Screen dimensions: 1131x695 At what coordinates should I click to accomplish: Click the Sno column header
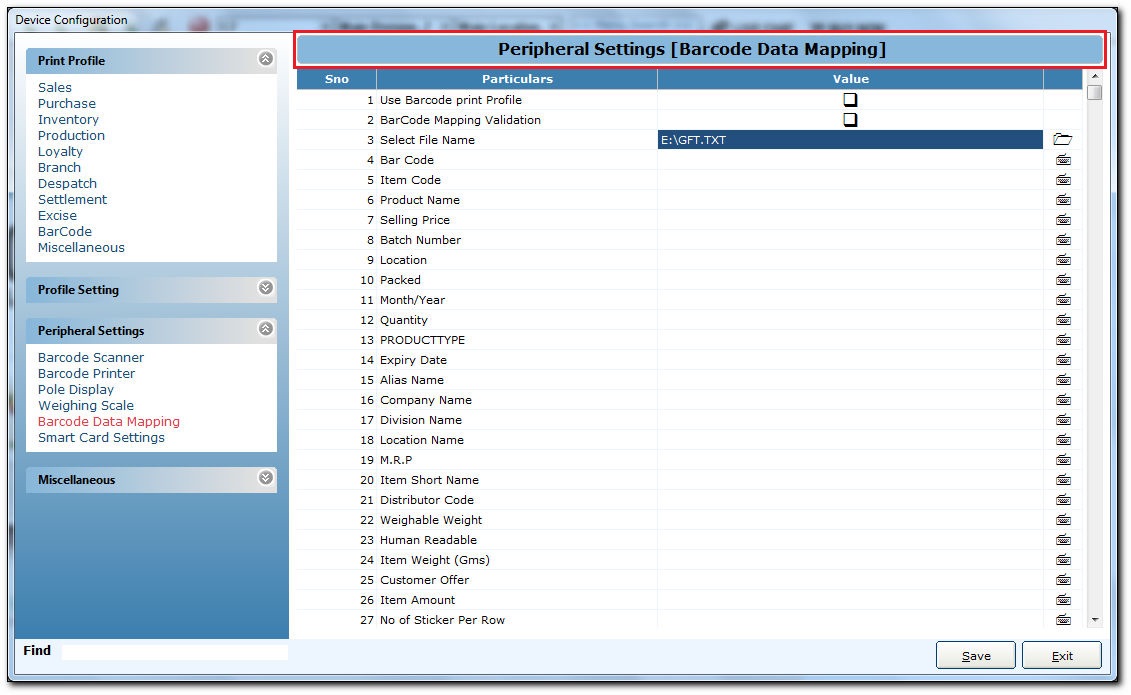point(337,79)
